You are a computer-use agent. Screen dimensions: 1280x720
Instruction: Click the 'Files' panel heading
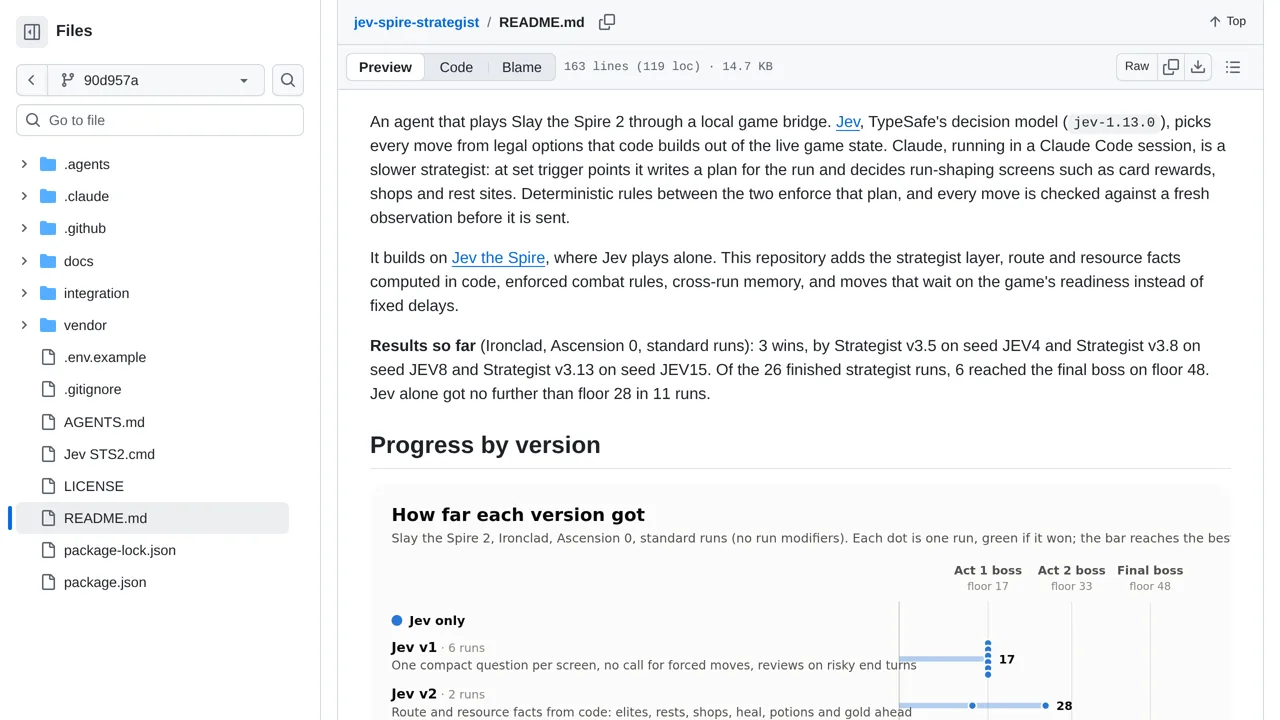[74, 31]
